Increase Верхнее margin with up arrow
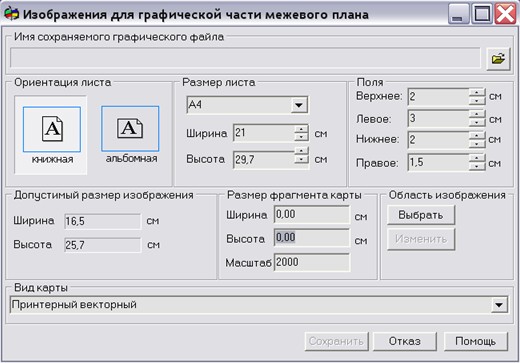Screen dimensions: 520x363 pyautogui.click(x=477, y=92)
